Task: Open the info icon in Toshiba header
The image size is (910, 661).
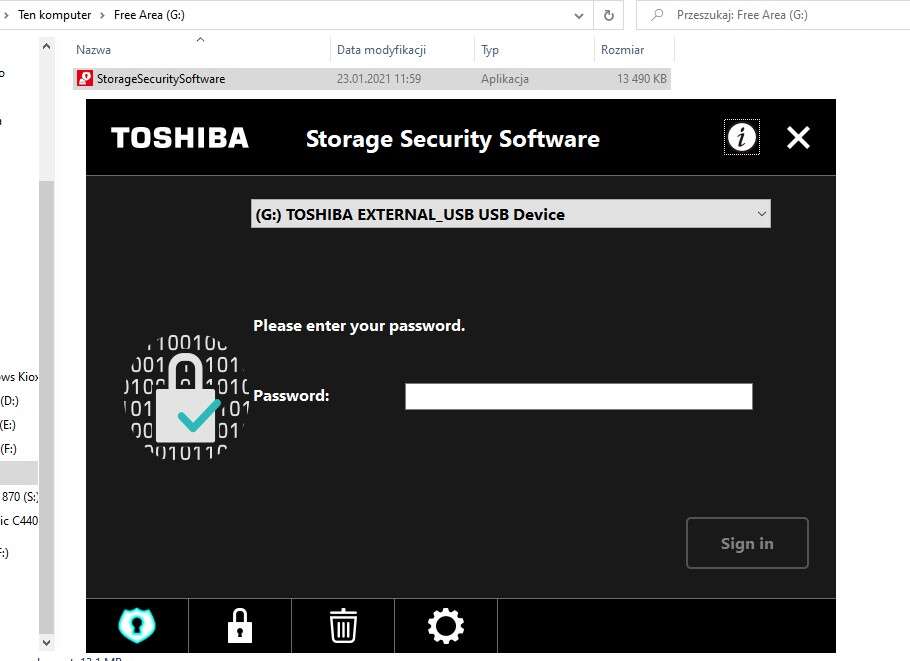Action: (741, 137)
